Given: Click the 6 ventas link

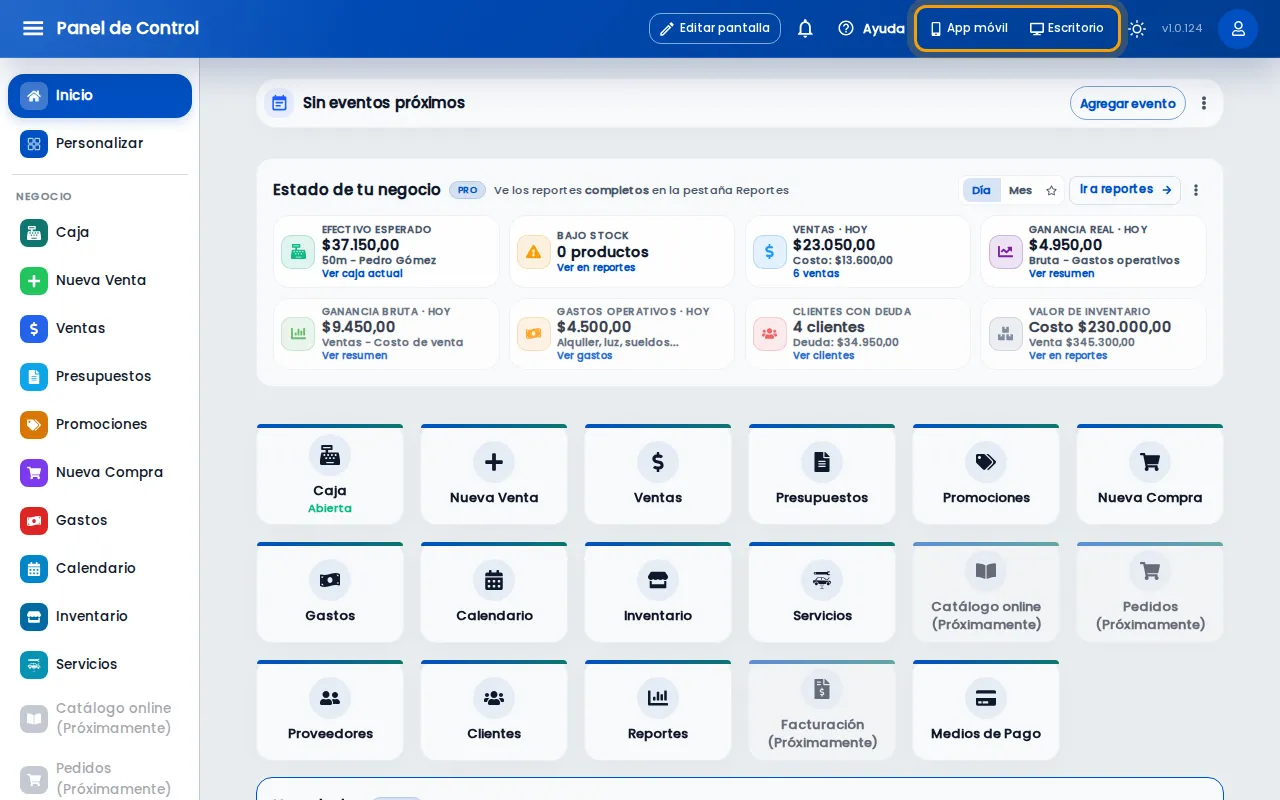Looking at the screenshot, I should tap(816, 274).
